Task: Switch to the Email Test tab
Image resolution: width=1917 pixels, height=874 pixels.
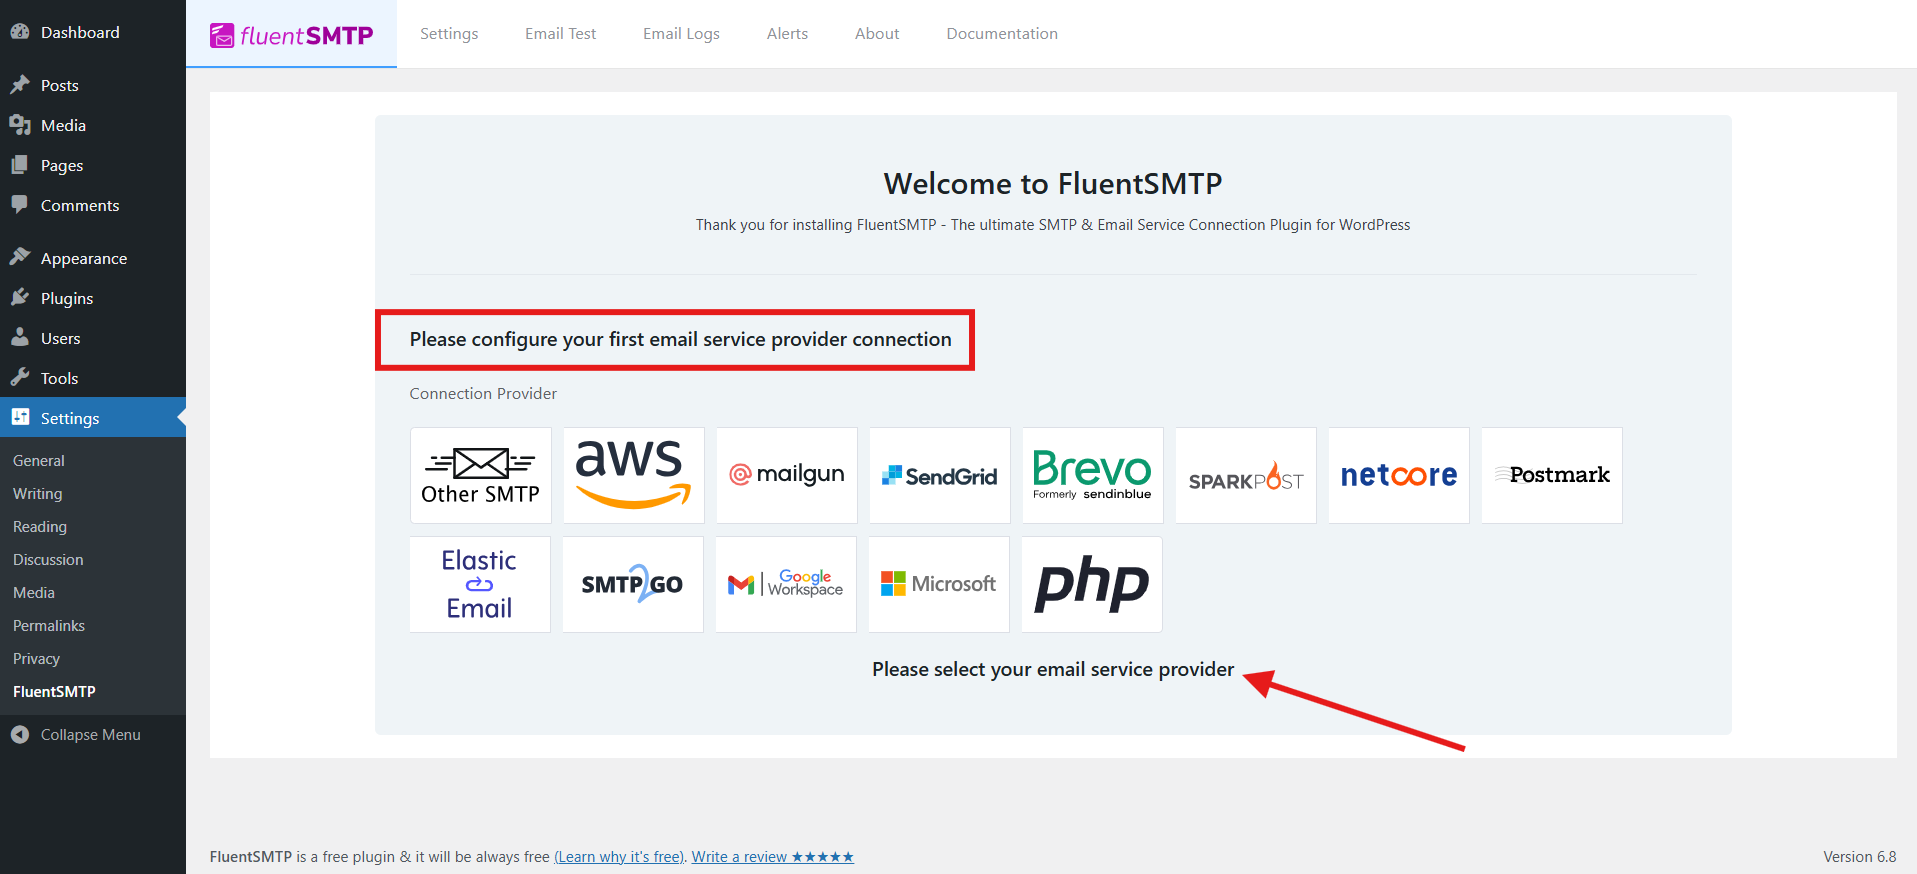Action: 561,34
